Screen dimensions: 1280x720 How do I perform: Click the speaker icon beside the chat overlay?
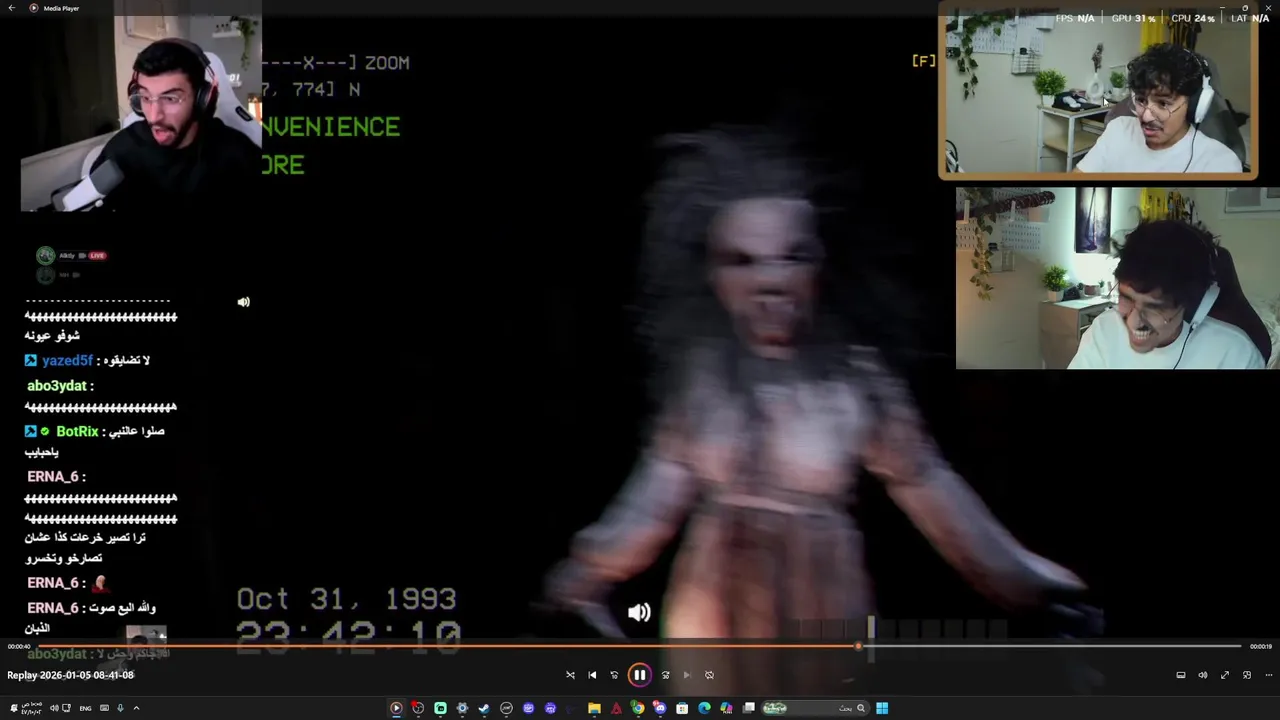click(x=243, y=302)
